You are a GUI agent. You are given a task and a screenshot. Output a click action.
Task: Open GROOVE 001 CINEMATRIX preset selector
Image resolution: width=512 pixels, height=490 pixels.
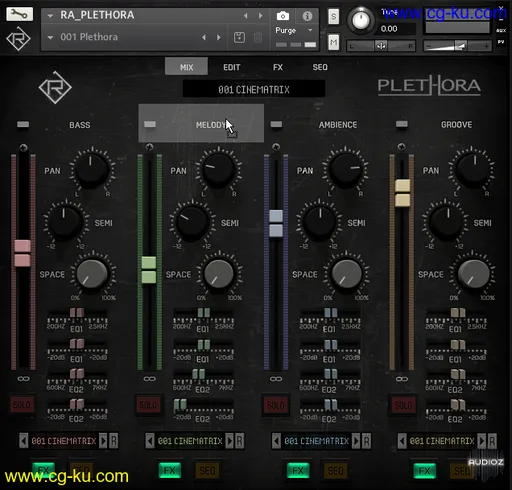click(x=442, y=441)
